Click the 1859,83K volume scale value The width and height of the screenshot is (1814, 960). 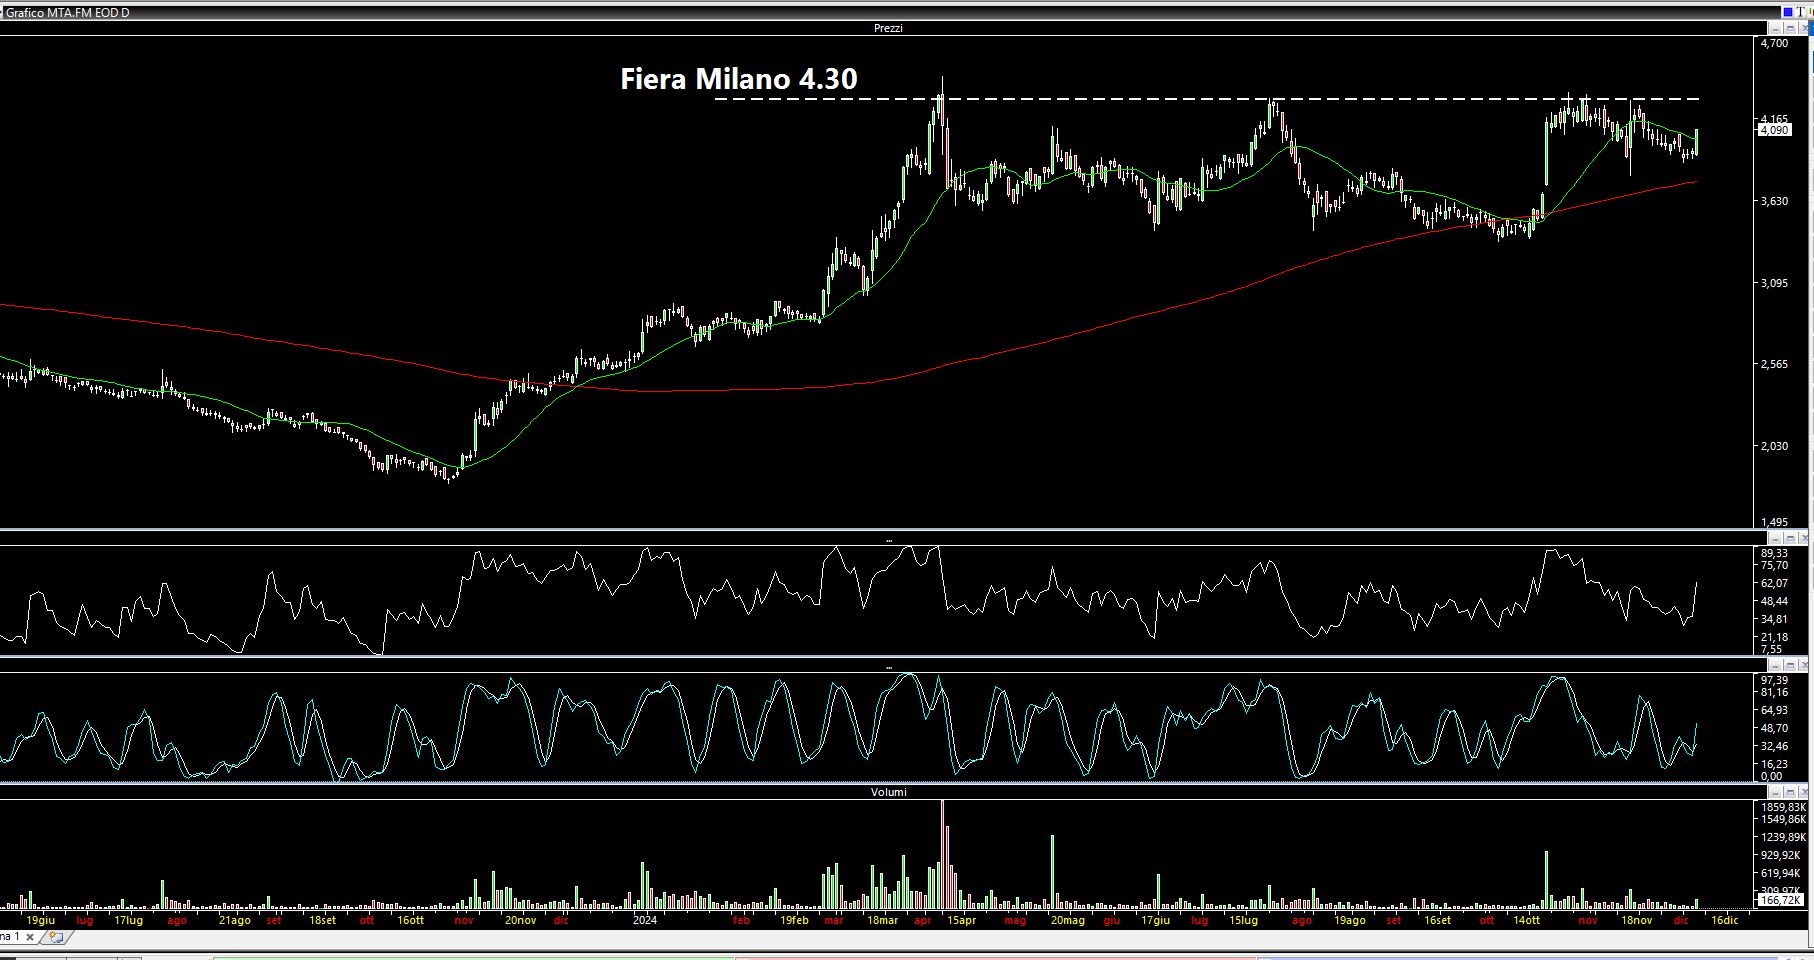coord(1783,807)
